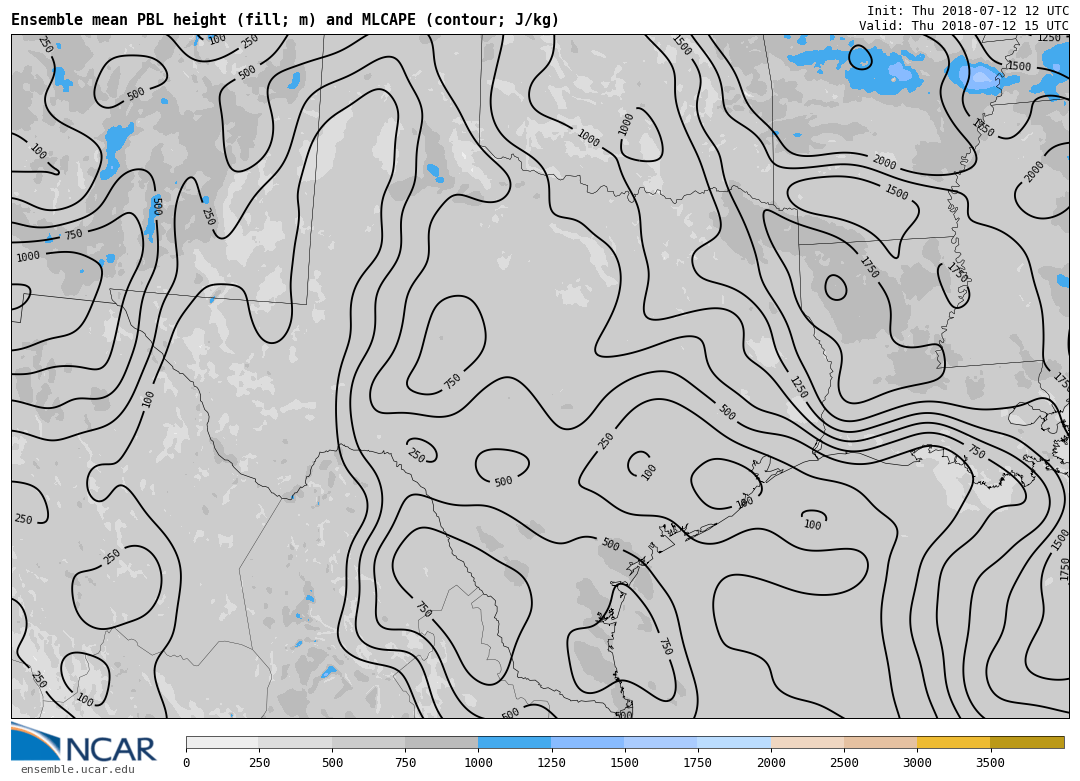Open the ensemble.ucar.edu link text
The width and height of the screenshot is (1080, 781).
coord(78,769)
